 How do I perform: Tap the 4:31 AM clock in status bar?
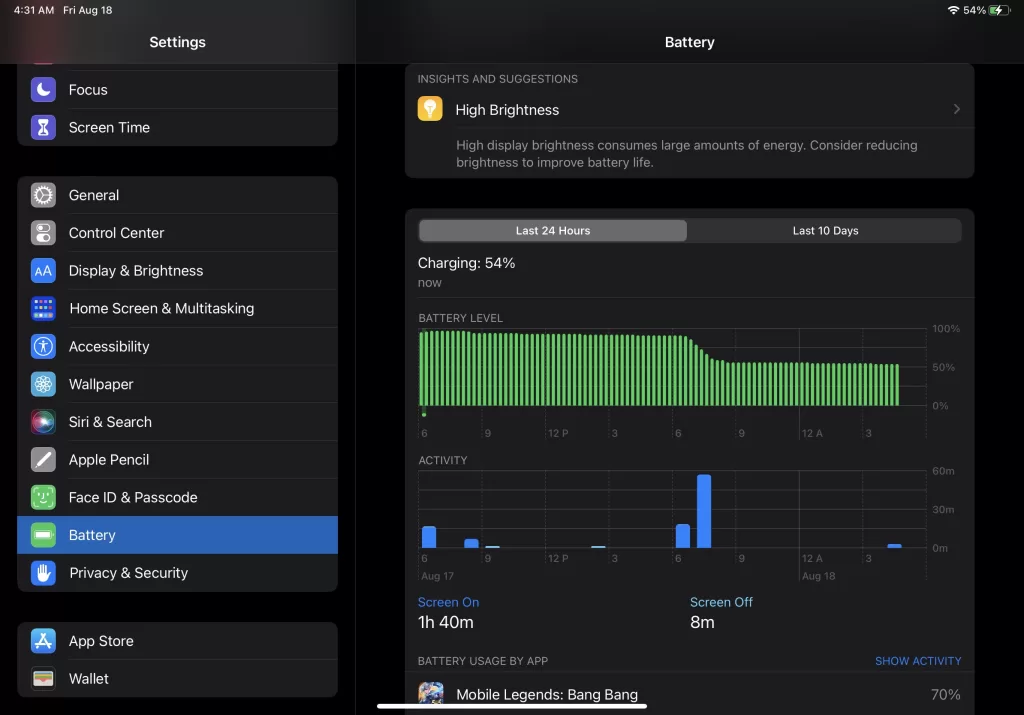(x=34, y=10)
